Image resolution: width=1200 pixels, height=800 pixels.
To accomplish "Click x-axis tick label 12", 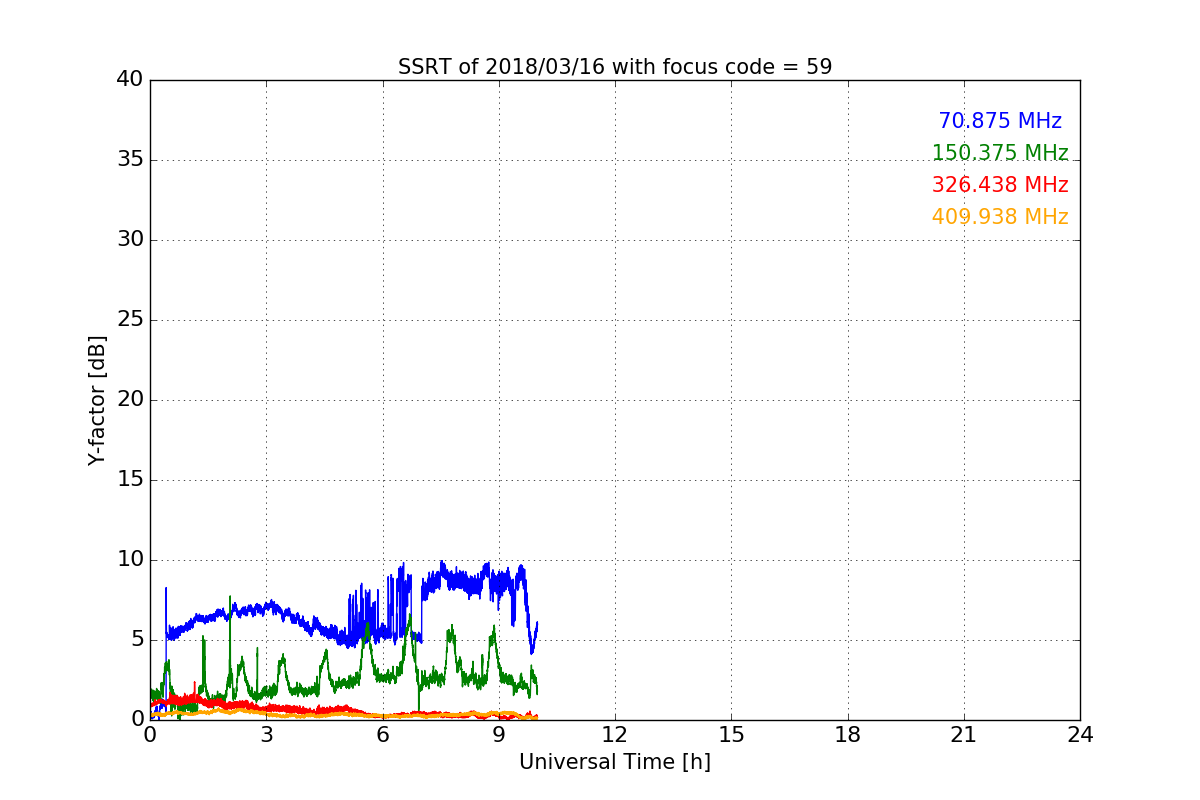I will click(615, 735).
